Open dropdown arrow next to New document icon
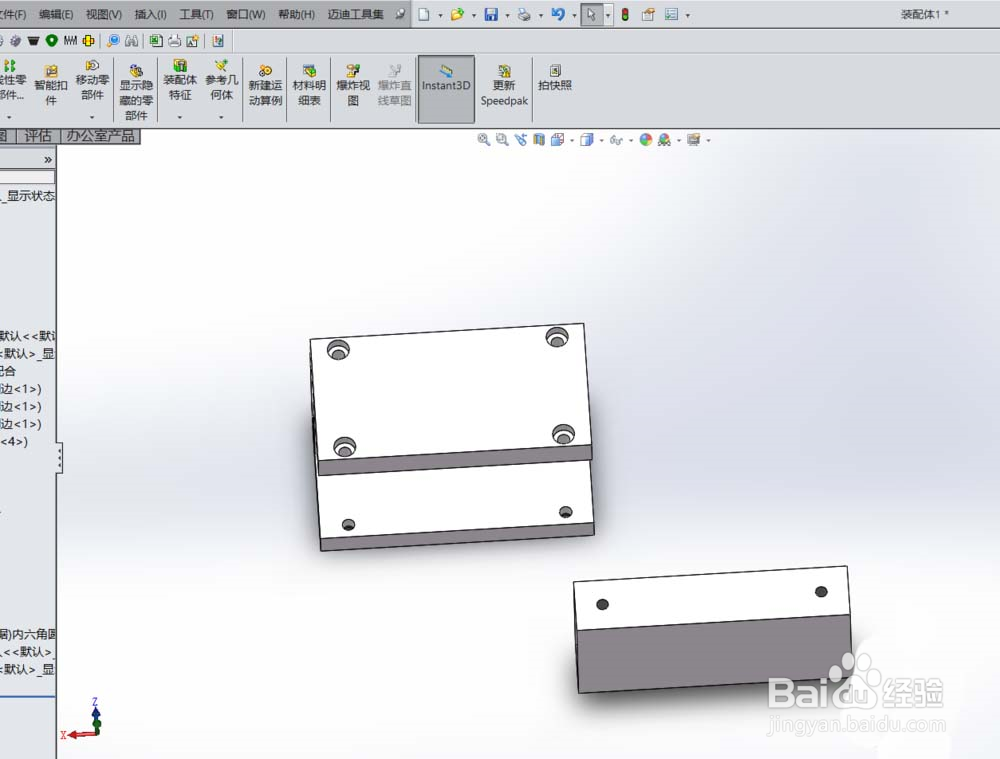The width and height of the screenshot is (1000, 759). coord(440,15)
